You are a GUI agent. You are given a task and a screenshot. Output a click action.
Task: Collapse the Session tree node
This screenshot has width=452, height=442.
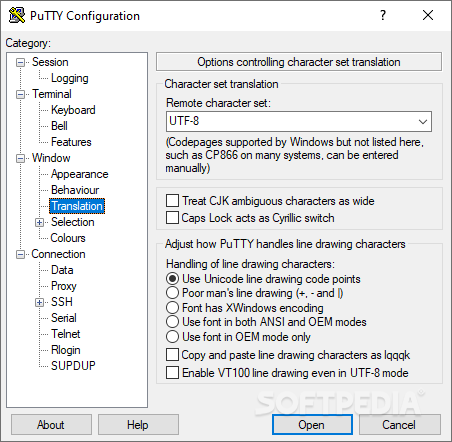click(x=21, y=62)
